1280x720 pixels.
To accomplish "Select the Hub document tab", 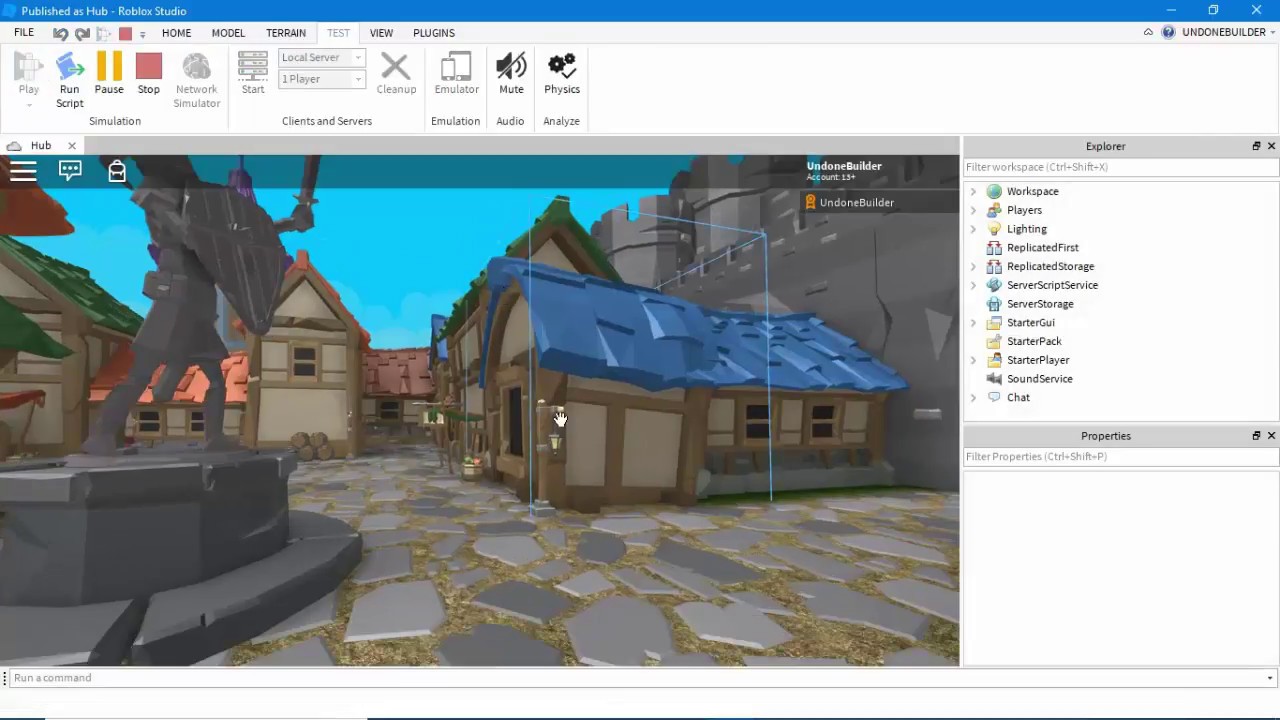I will point(41,145).
